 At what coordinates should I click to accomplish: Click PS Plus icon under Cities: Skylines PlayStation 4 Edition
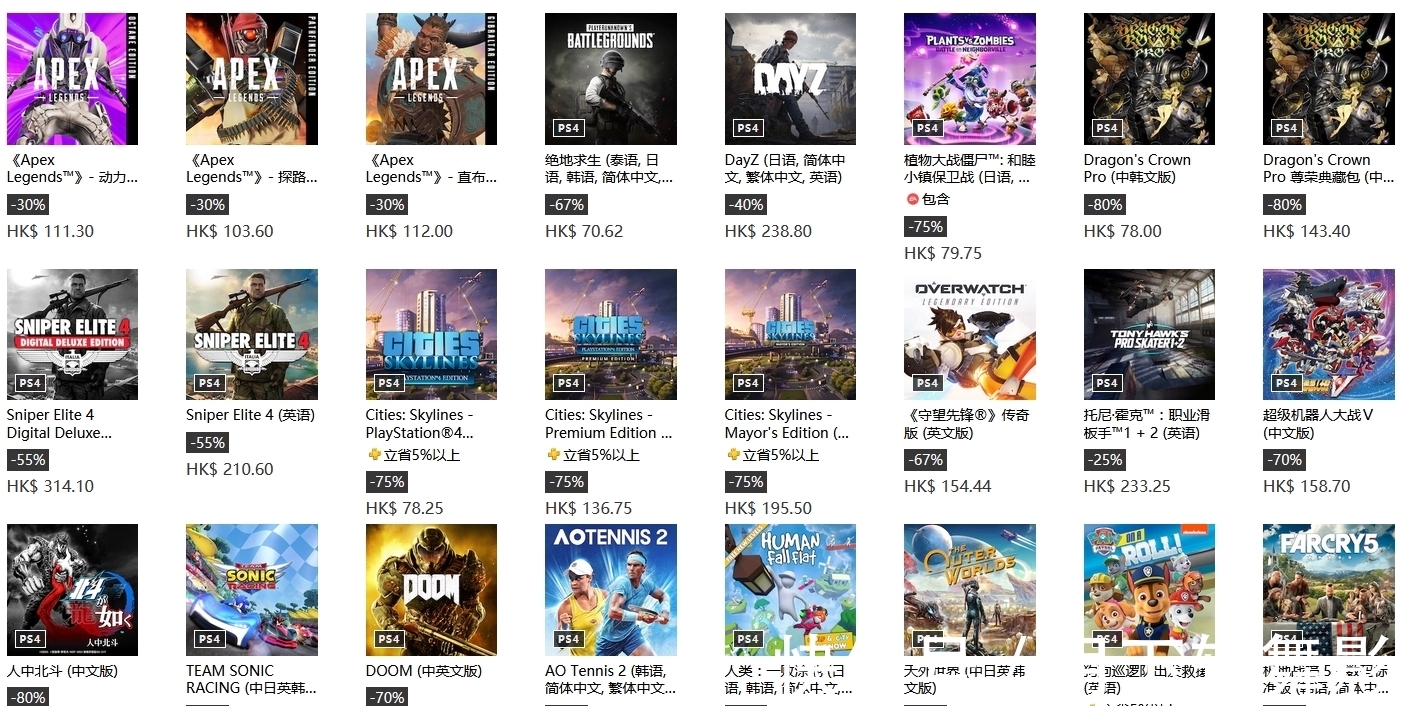(x=374, y=455)
